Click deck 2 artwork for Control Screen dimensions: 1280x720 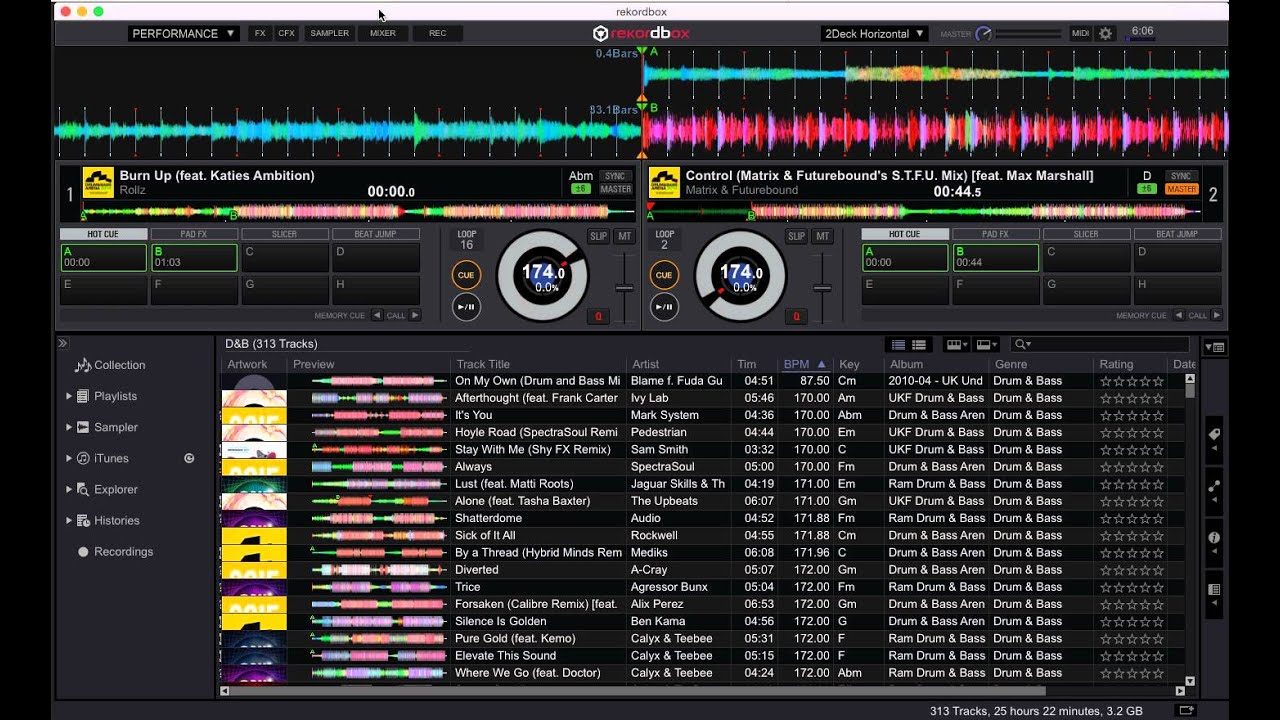(x=664, y=183)
